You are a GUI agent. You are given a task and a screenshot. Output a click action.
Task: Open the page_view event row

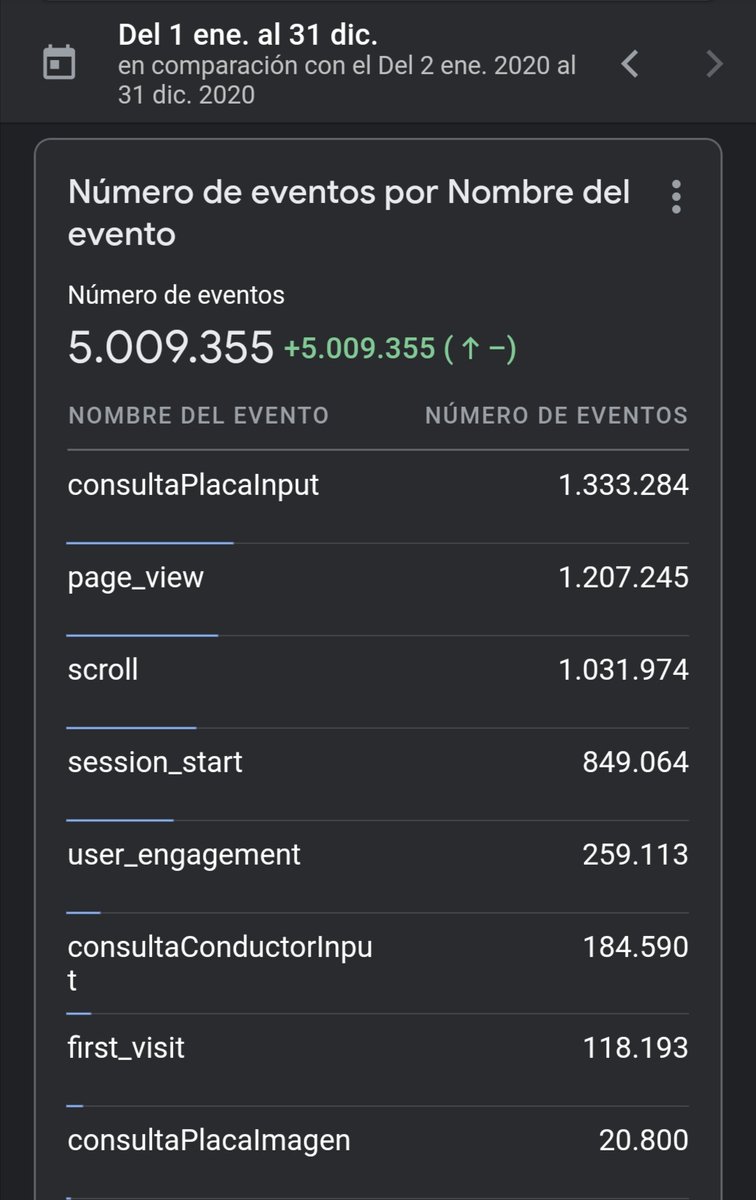pyautogui.click(x=378, y=590)
